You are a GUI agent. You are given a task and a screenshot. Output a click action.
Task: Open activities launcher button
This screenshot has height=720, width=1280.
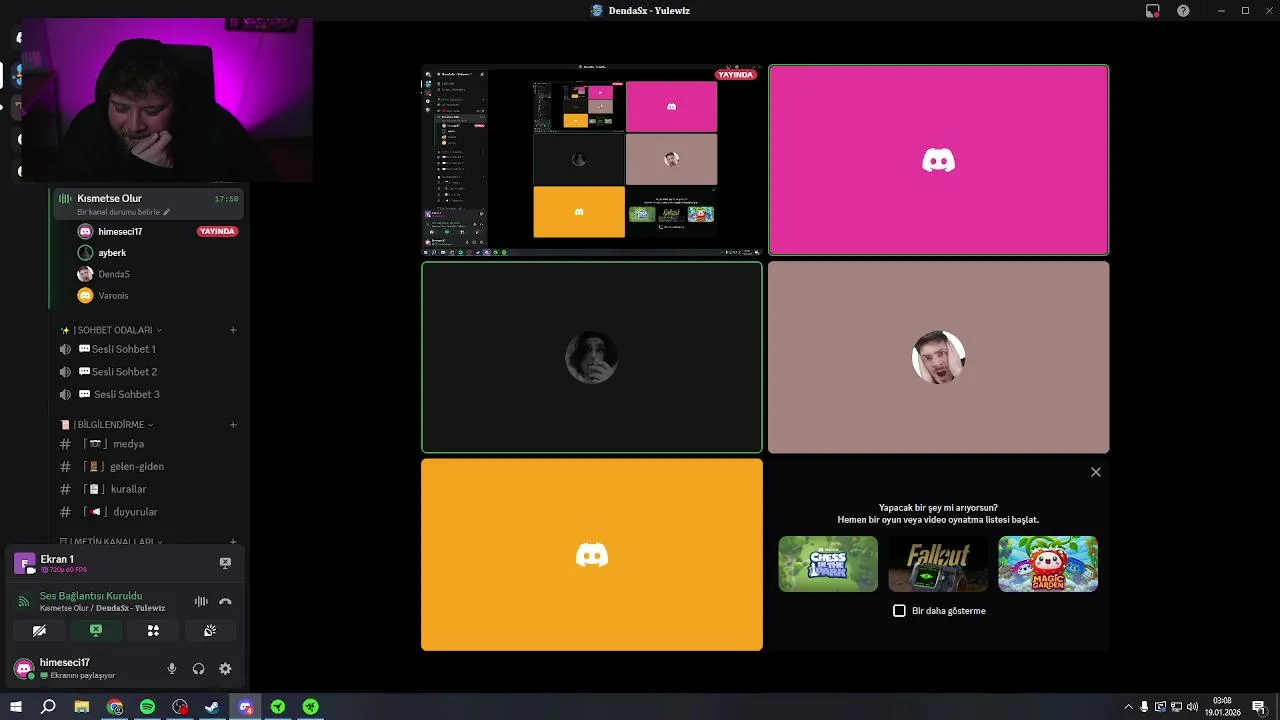[x=153, y=631]
